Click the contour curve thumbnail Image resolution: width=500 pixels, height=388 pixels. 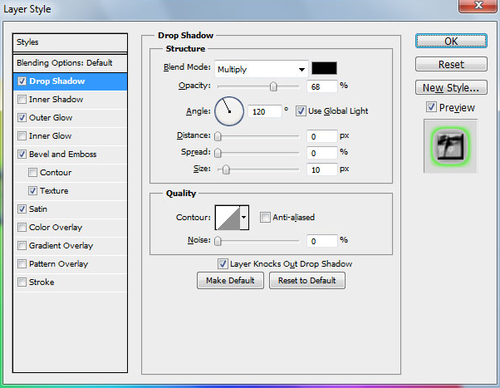click(228, 217)
